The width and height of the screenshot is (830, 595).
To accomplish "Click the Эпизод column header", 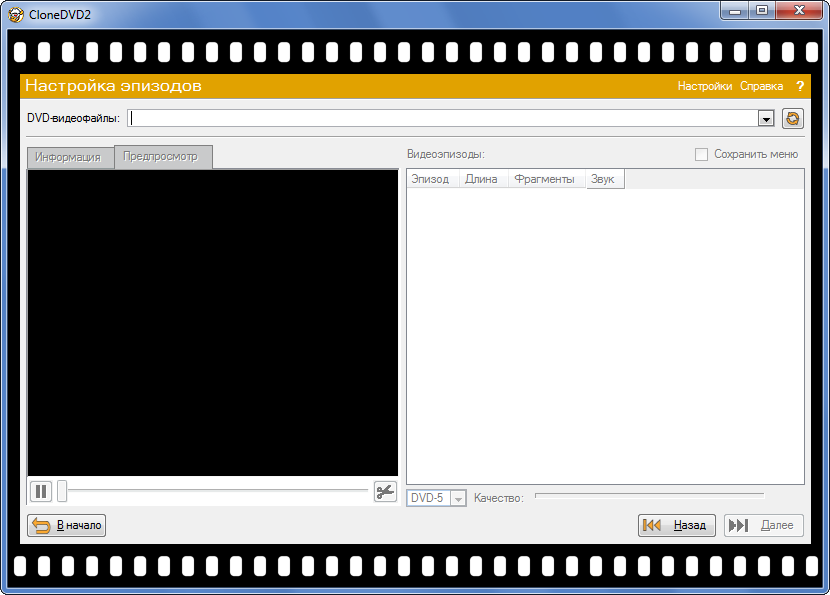I will pos(431,179).
